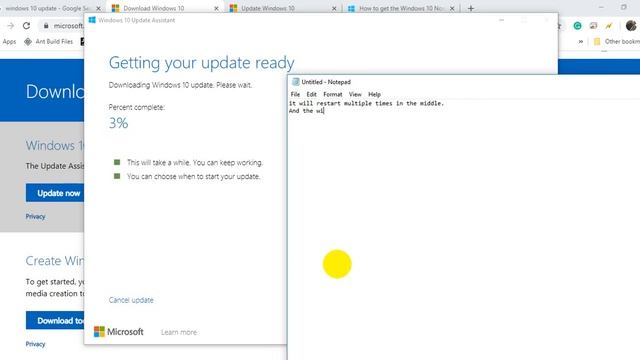The image size is (640, 360).
Task: Expand the hidden bookmarks chevron
Action: click(580, 42)
